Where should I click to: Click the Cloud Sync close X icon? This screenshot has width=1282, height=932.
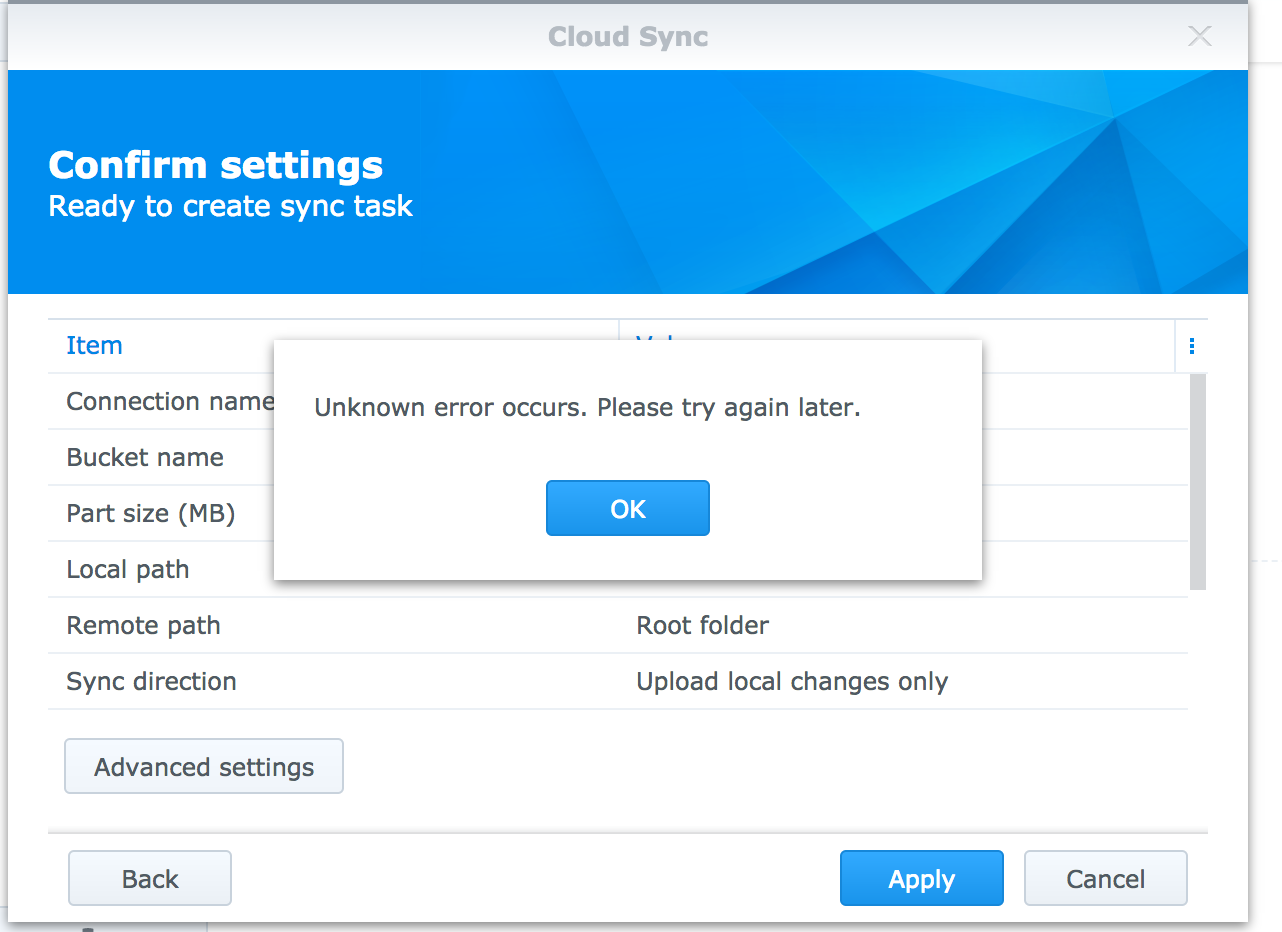pyautogui.click(x=1199, y=36)
